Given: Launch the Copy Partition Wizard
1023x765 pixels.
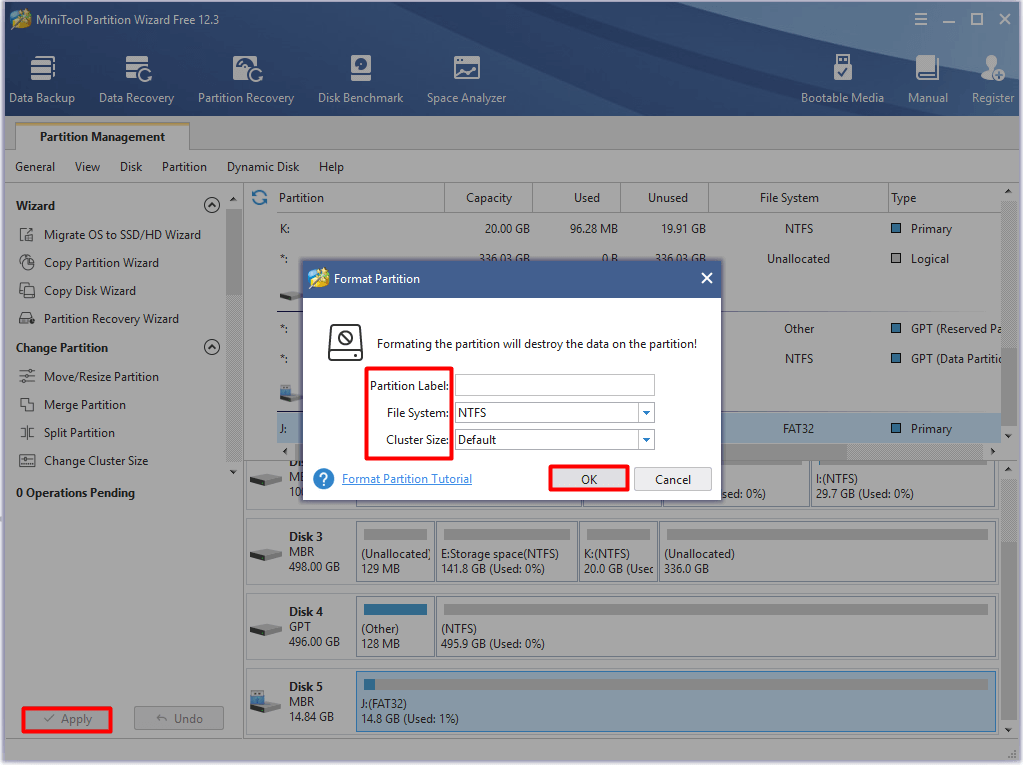Looking at the screenshot, I should (88, 263).
